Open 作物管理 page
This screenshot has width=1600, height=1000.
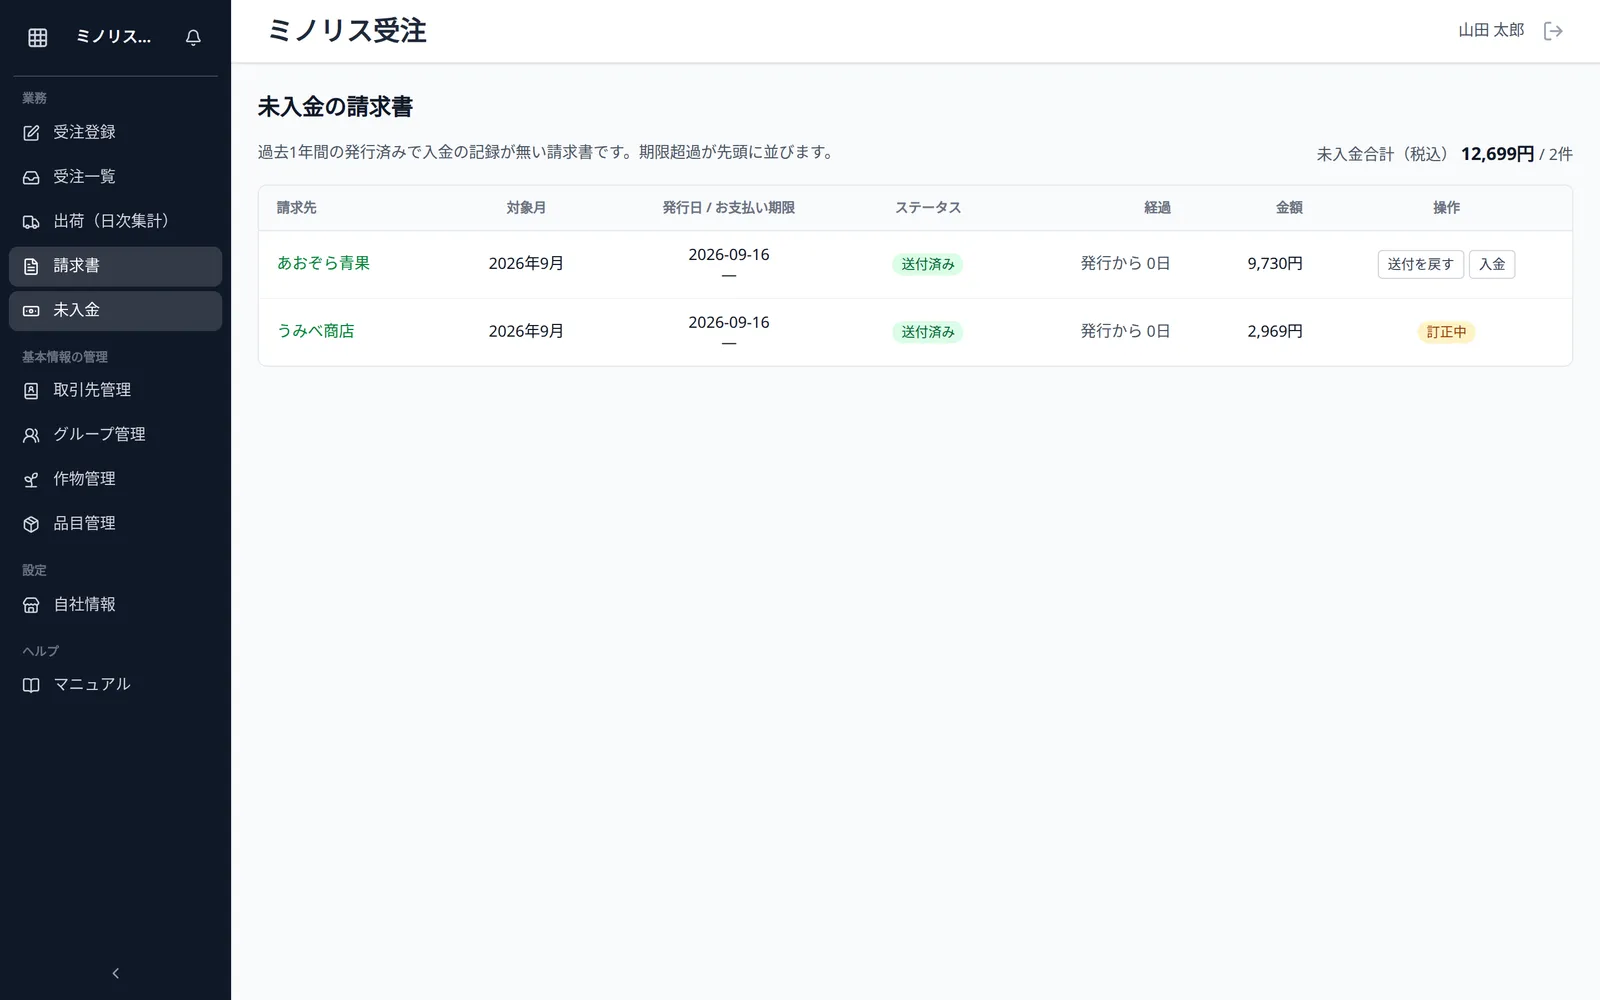[116, 479]
